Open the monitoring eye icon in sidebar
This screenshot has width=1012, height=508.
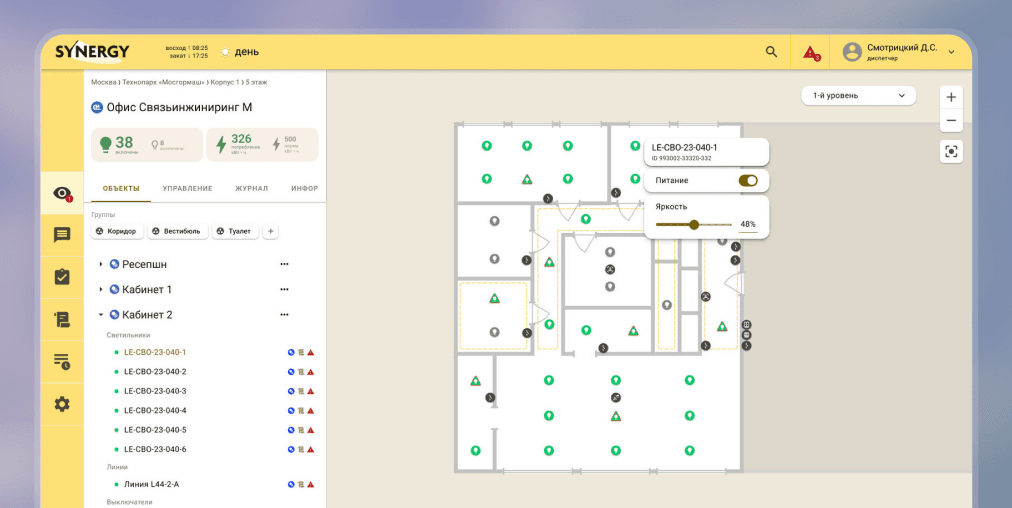(x=62, y=194)
